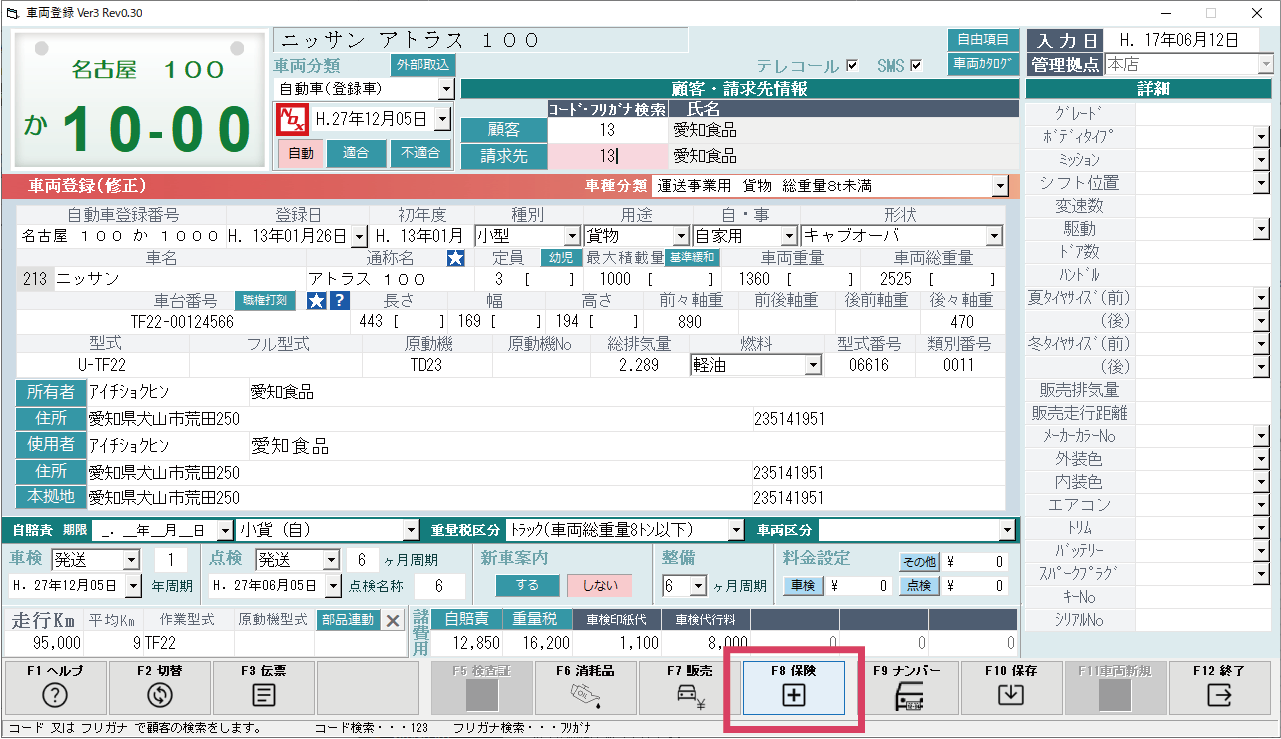The height and width of the screenshot is (739, 1281).
Task: Click 顧客 code field showing 13
Action: (607, 130)
